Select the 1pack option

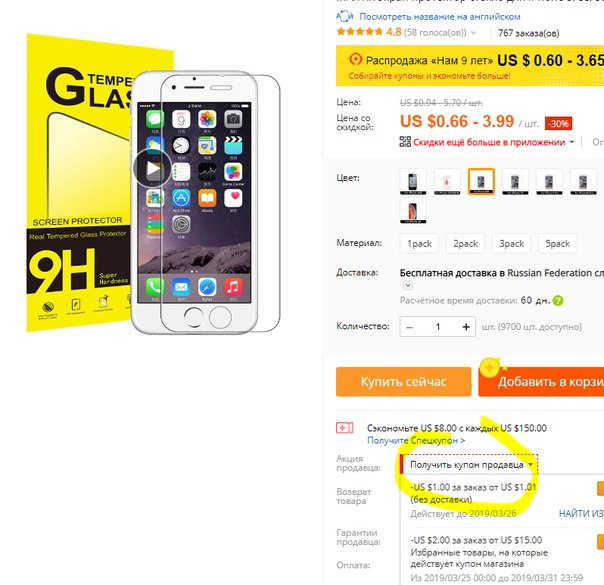click(x=419, y=243)
